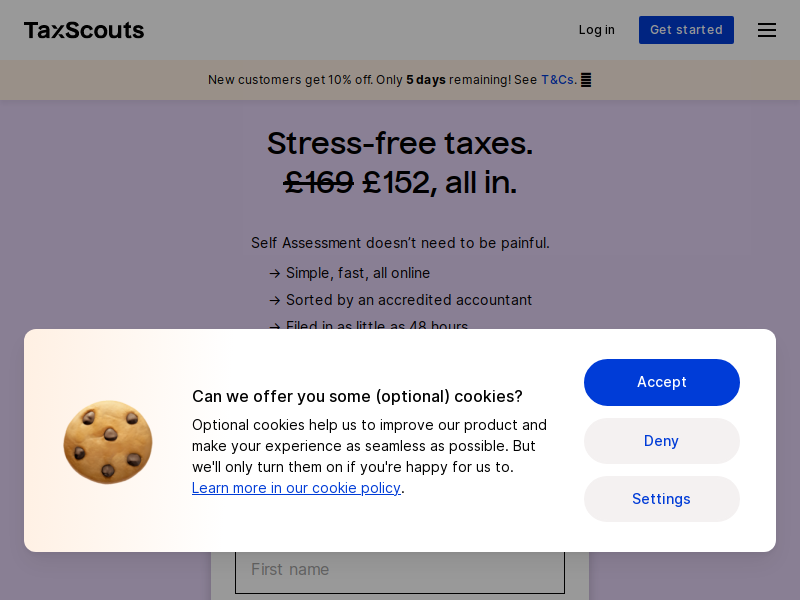The image size is (800, 600).
Task: Open cookie Settings
Action: (x=661, y=499)
